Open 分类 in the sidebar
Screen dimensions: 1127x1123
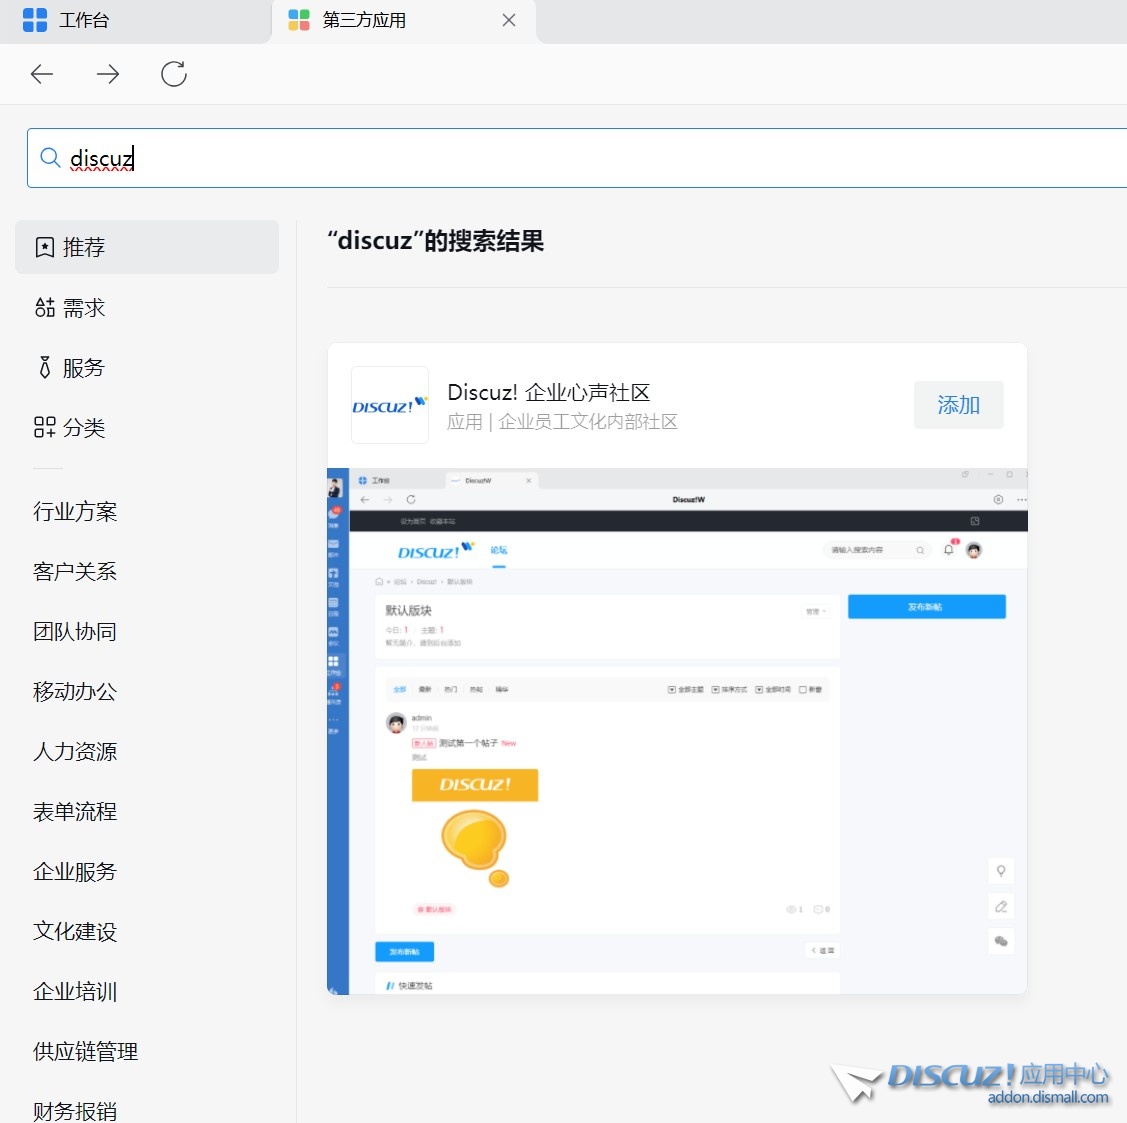(84, 428)
